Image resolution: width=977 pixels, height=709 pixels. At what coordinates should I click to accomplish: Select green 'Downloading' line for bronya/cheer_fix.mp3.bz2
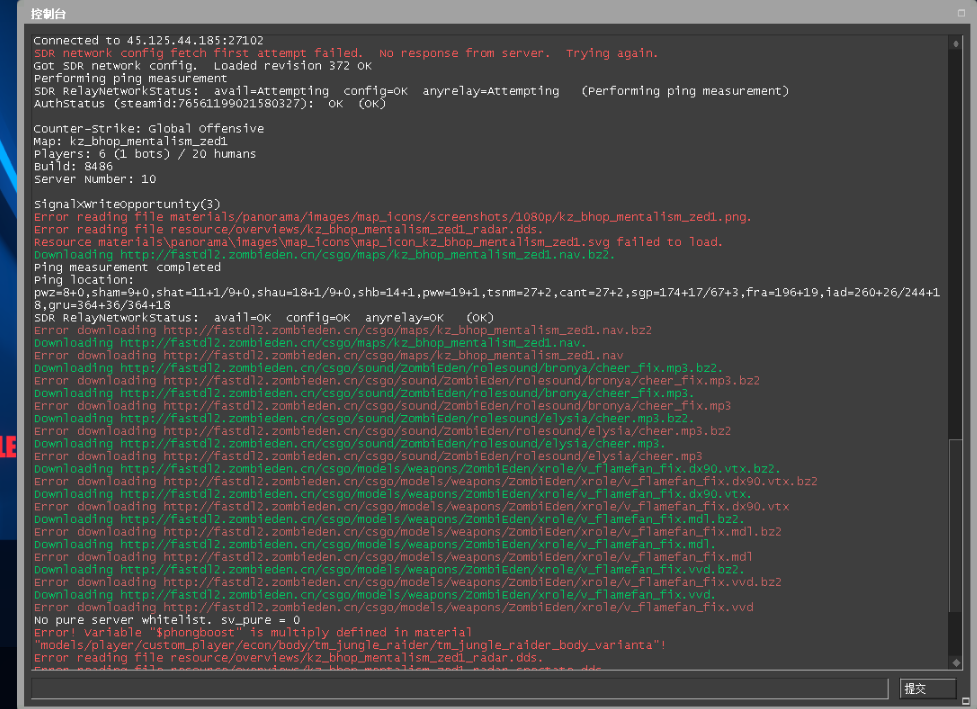pos(378,368)
